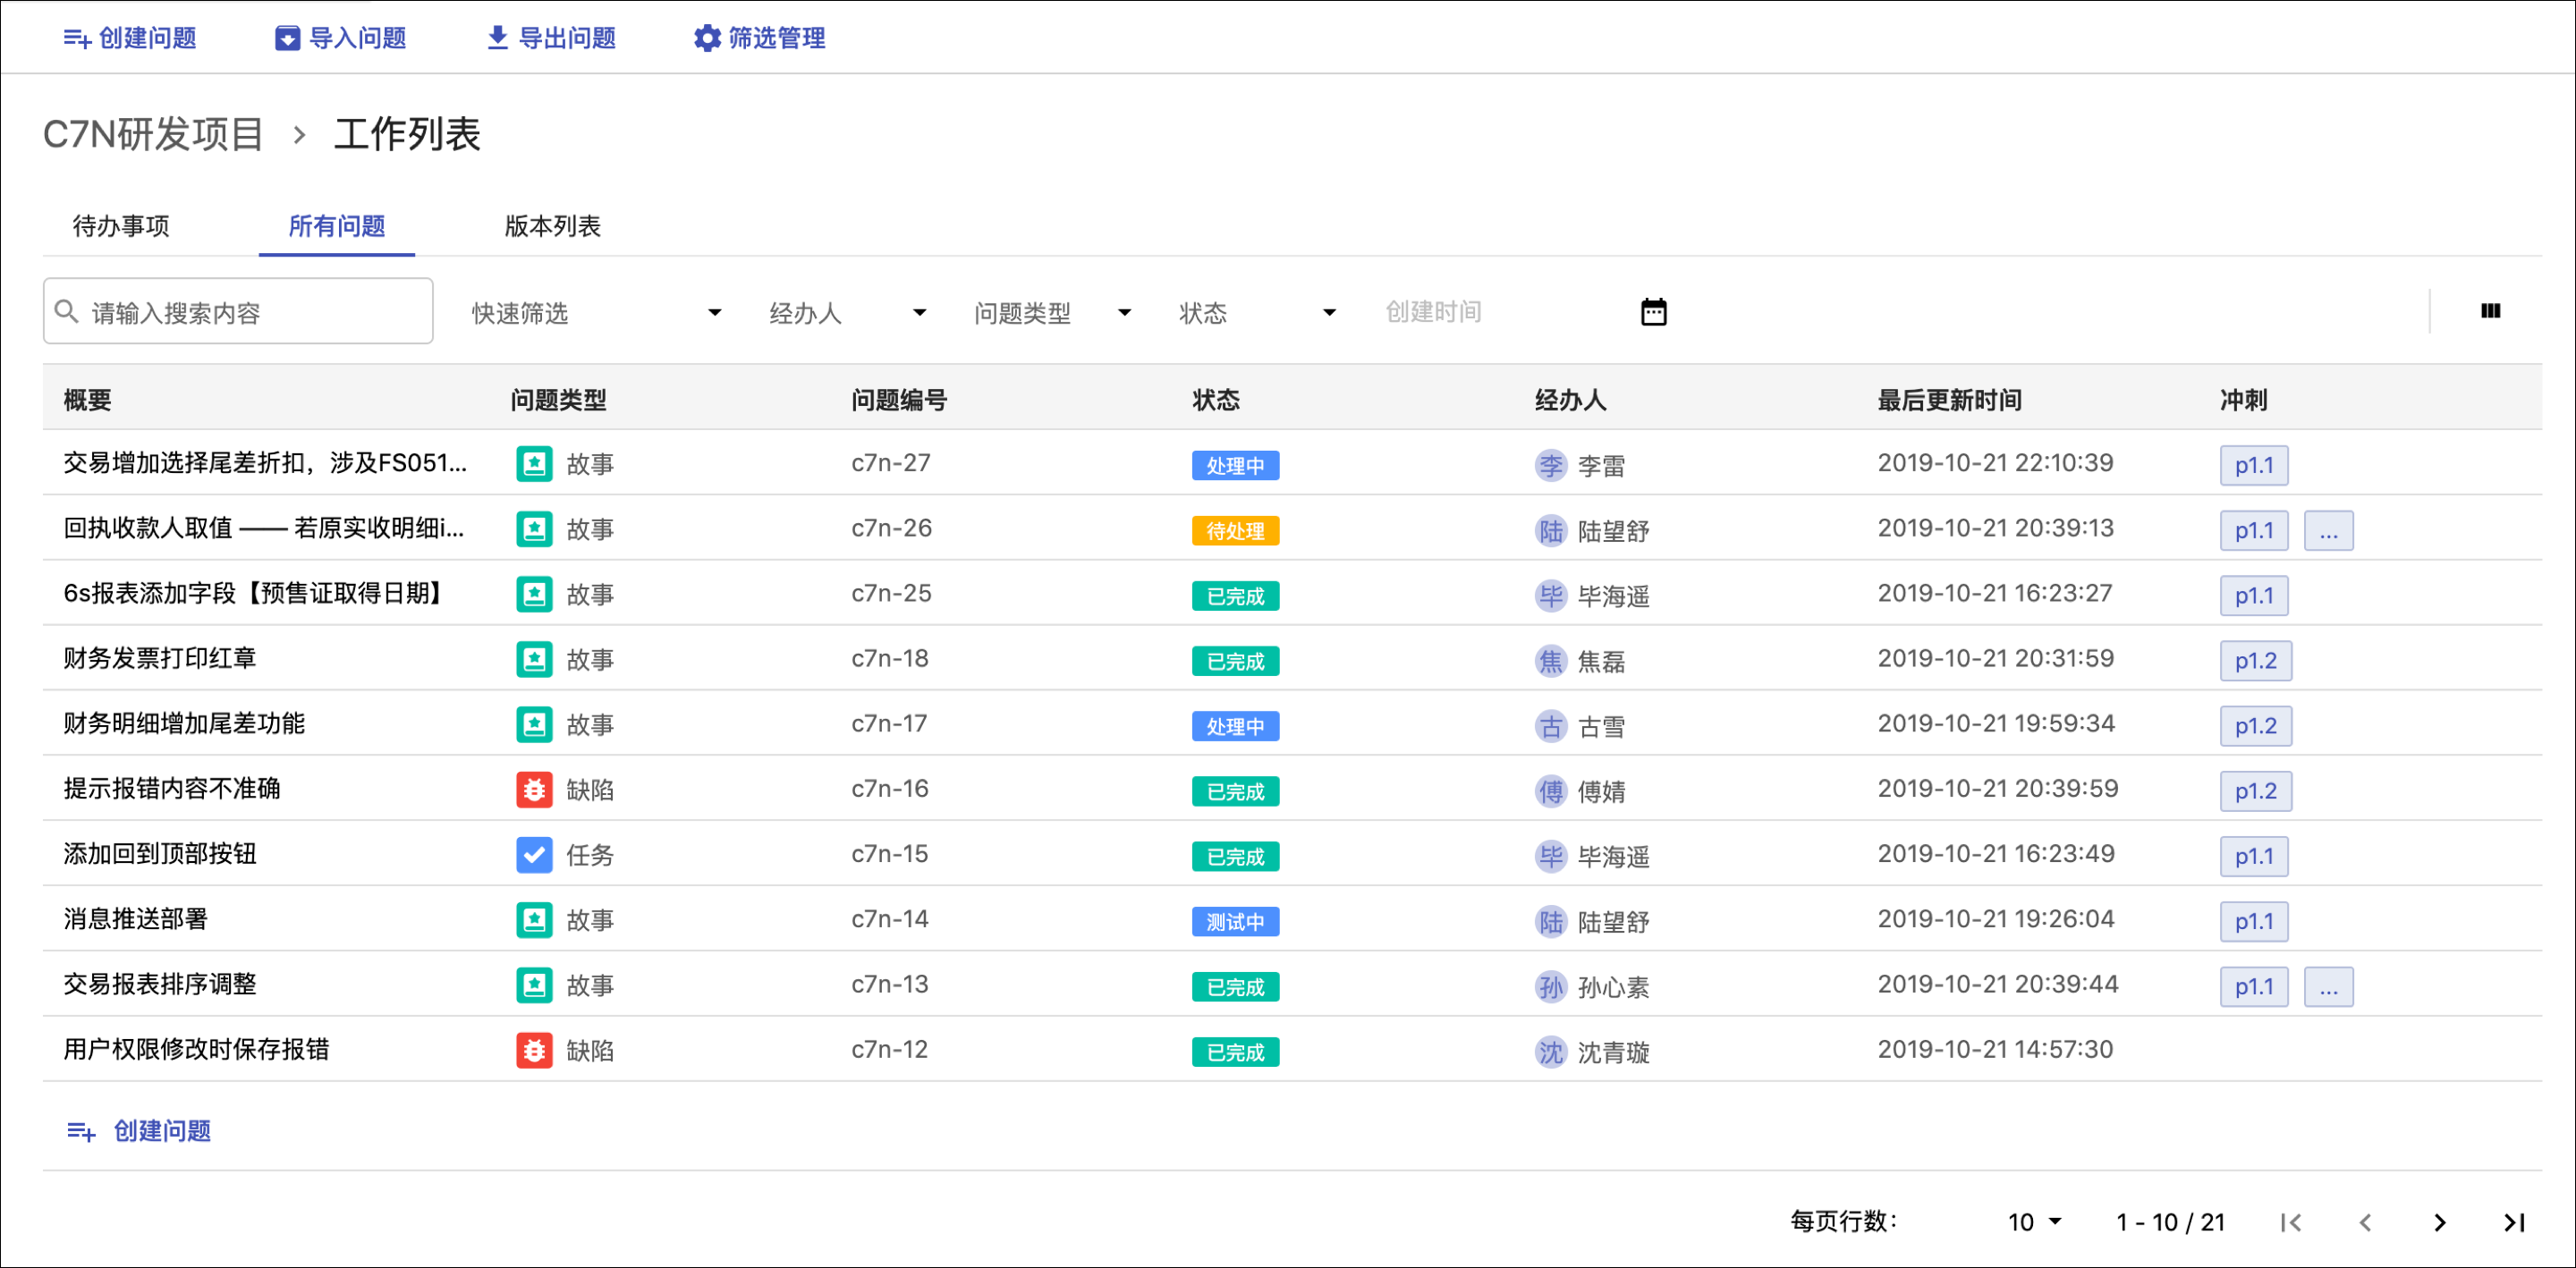
Task: Focus the 请输入搜索内容 search field
Action: 238,312
